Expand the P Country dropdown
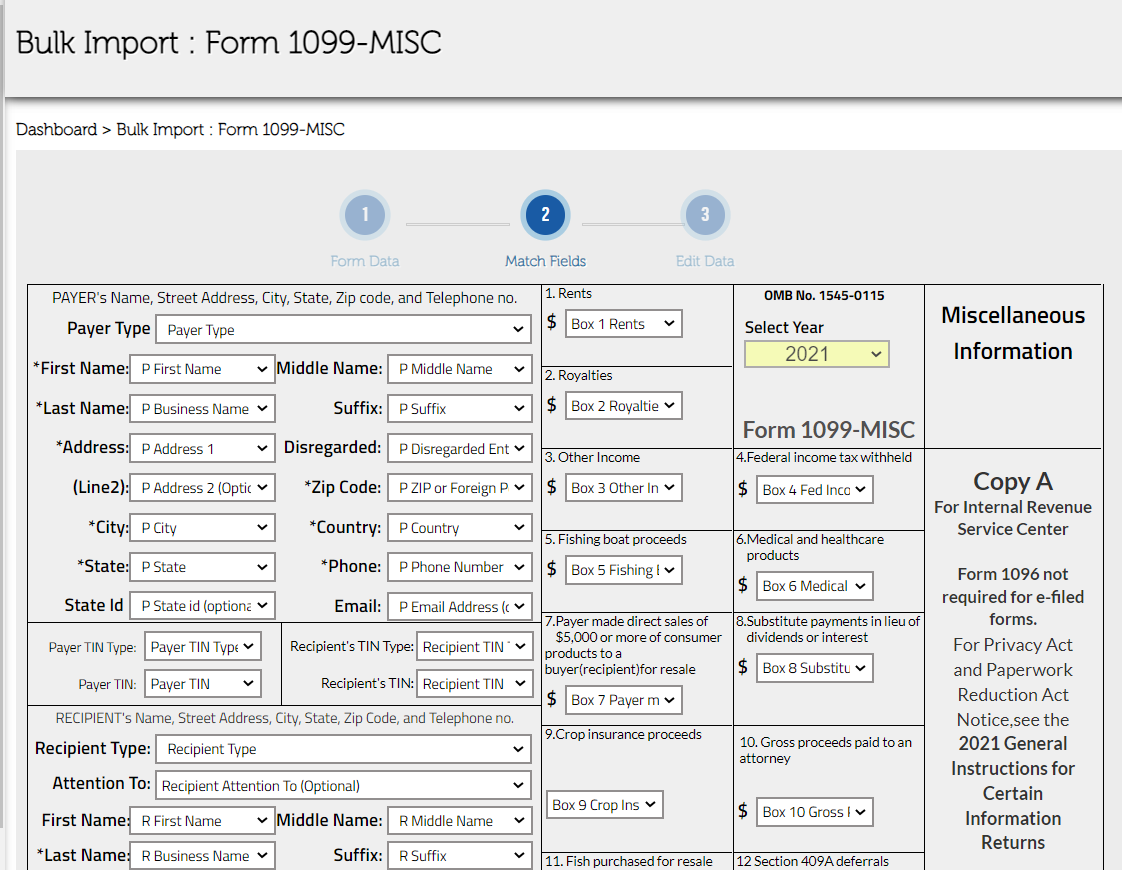1122x870 pixels. [459, 527]
